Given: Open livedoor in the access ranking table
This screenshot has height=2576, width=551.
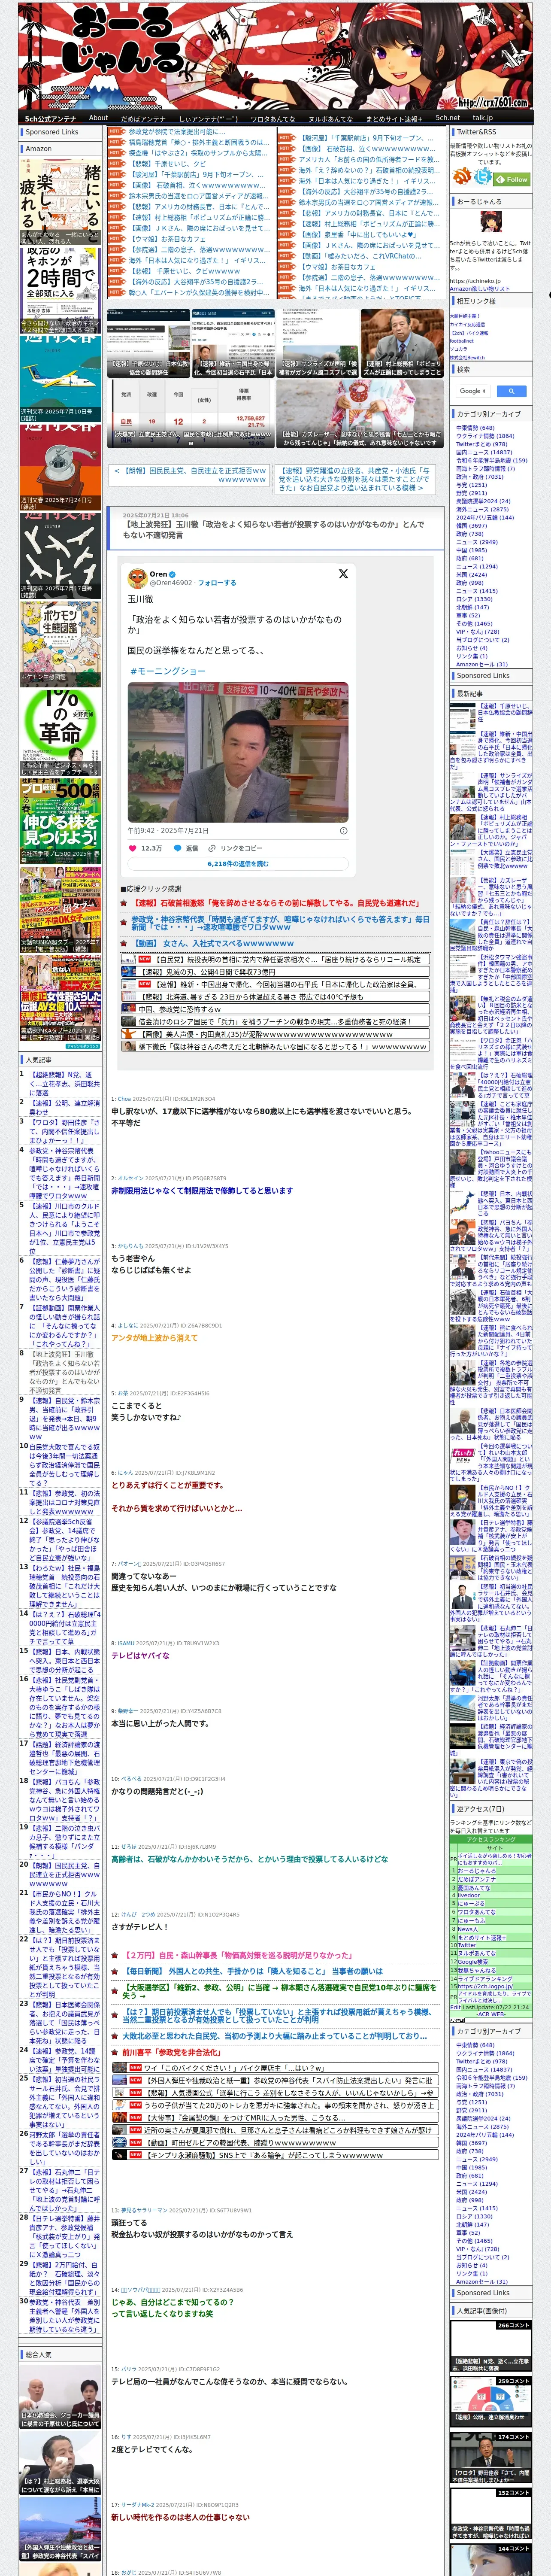Looking at the screenshot, I should point(469,1895).
